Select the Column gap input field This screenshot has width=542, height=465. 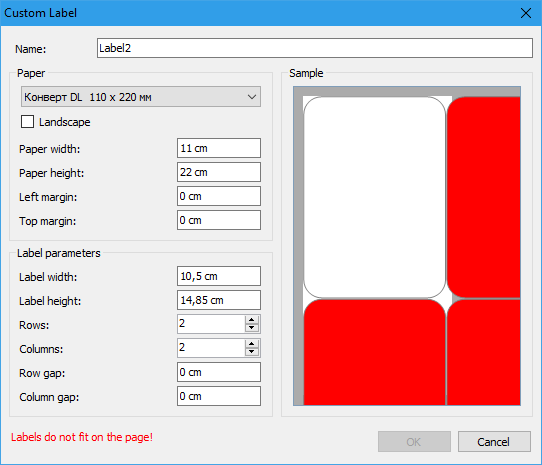[219, 396]
